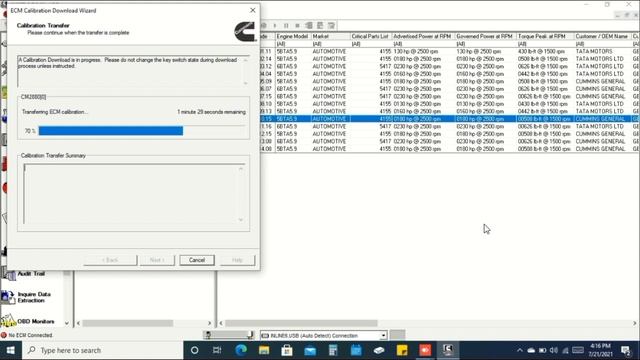
Task: Click scroll-down arrow in Transfer Summary box
Action: 241,220
